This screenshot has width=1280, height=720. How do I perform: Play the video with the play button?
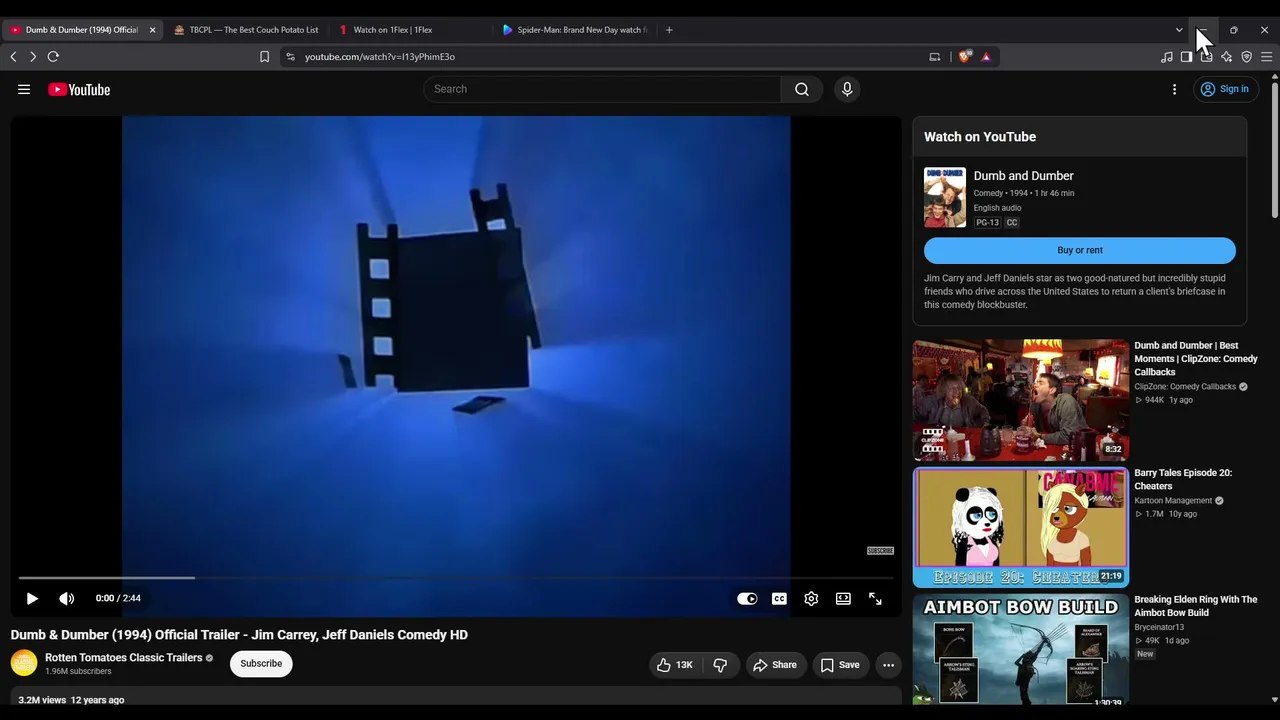32,598
